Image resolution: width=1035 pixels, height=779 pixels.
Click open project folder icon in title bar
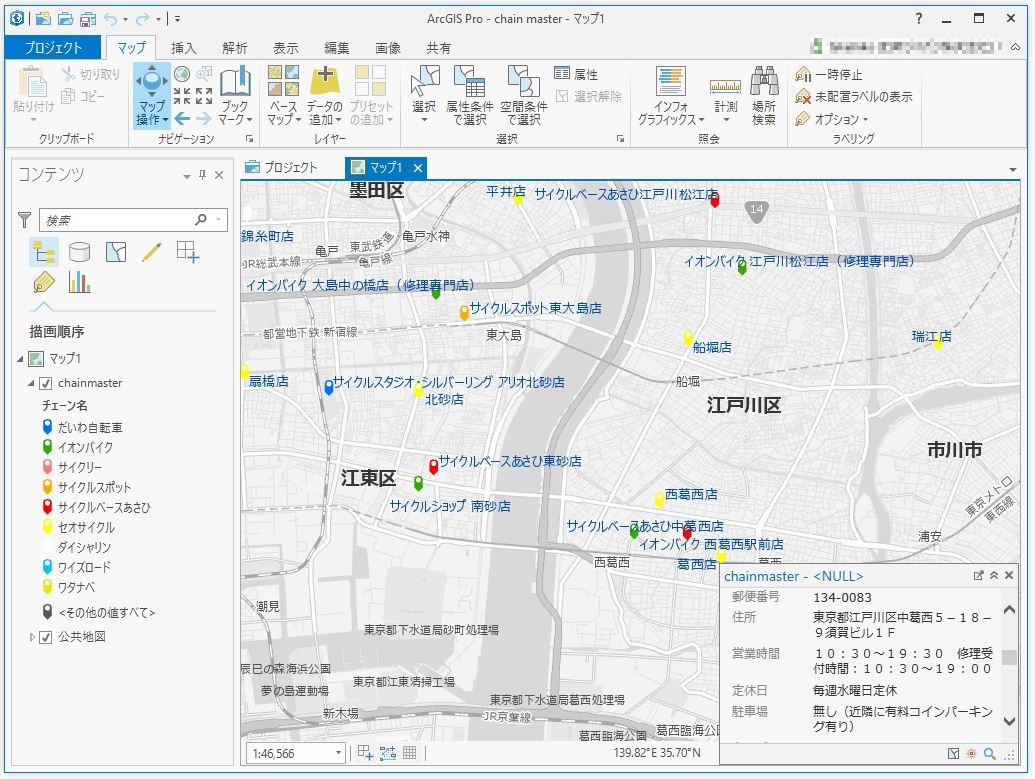pos(65,18)
